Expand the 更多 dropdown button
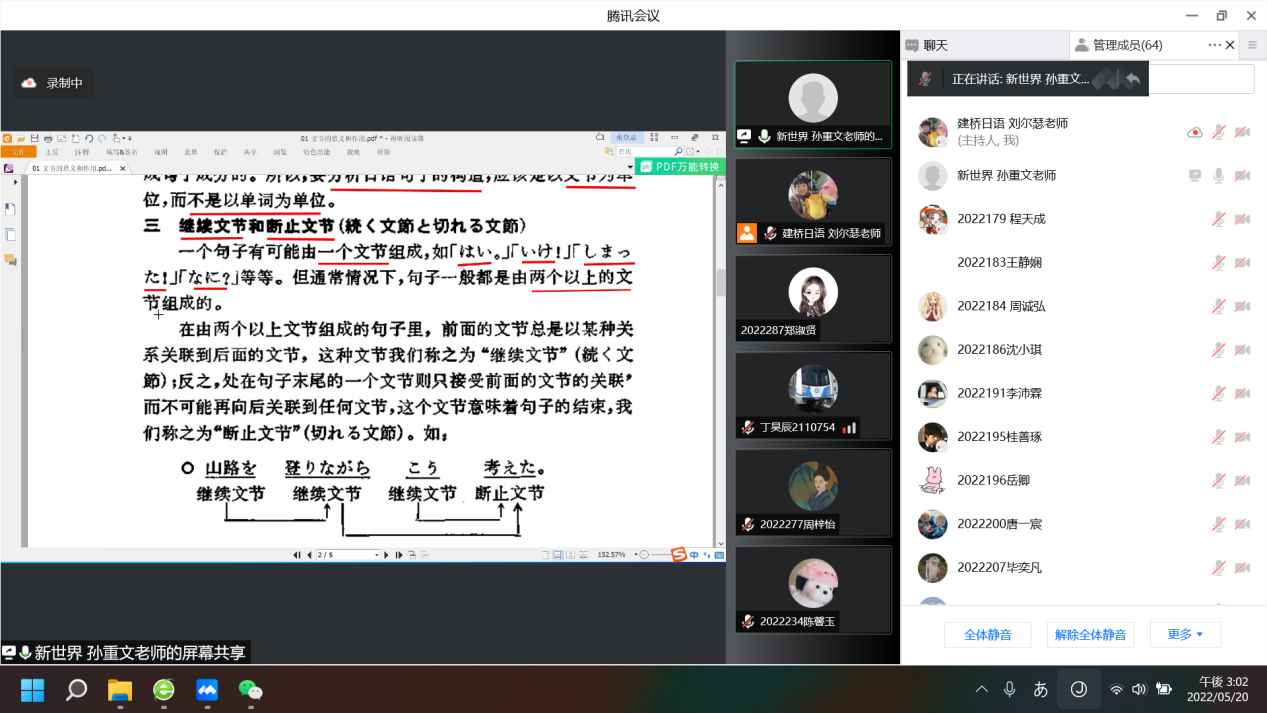Image resolution: width=1267 pixels, height=713 pixels. click(1185, 634)
